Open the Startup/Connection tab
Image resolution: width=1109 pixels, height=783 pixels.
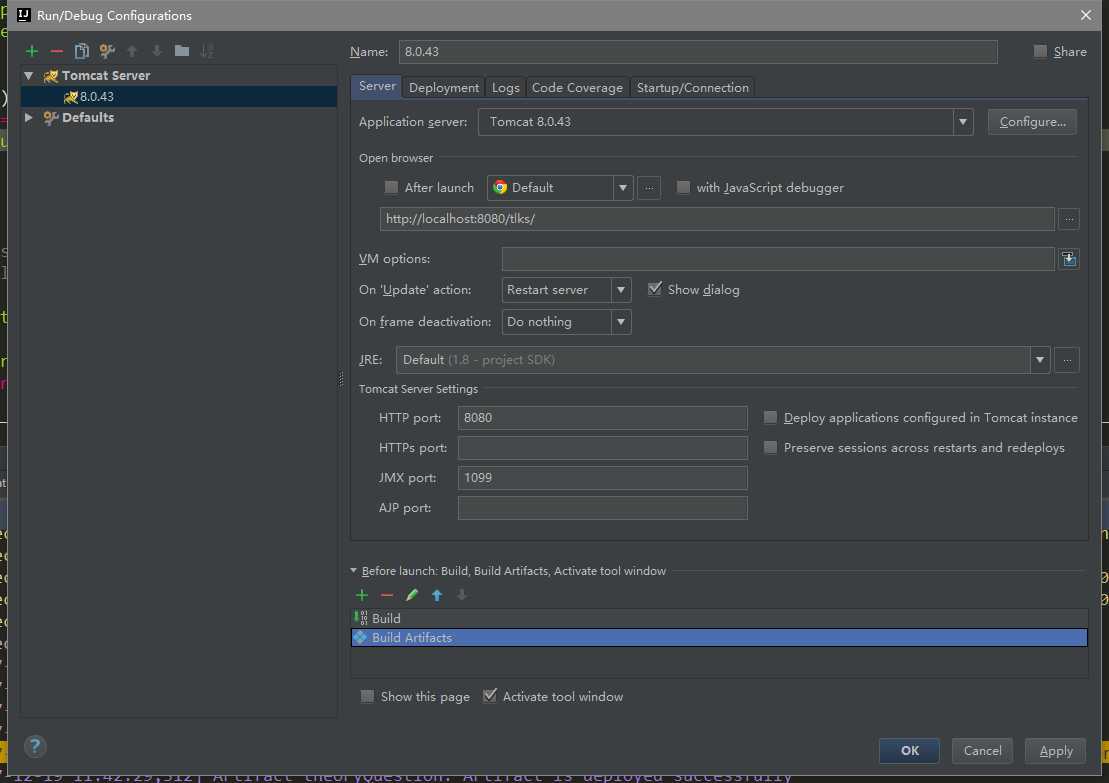coord(692,88)
